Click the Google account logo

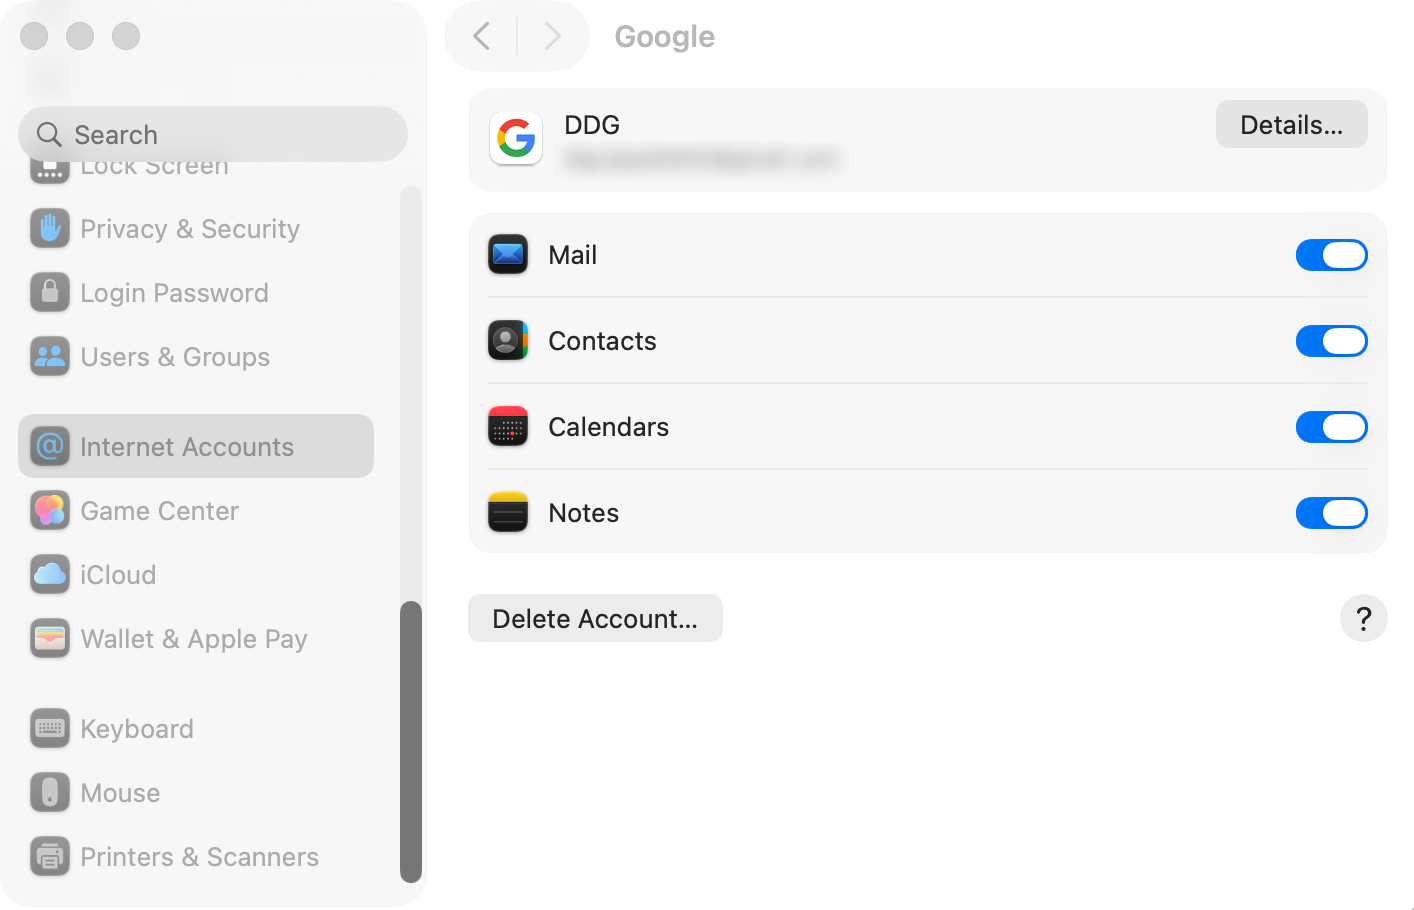tap(516, 138)
